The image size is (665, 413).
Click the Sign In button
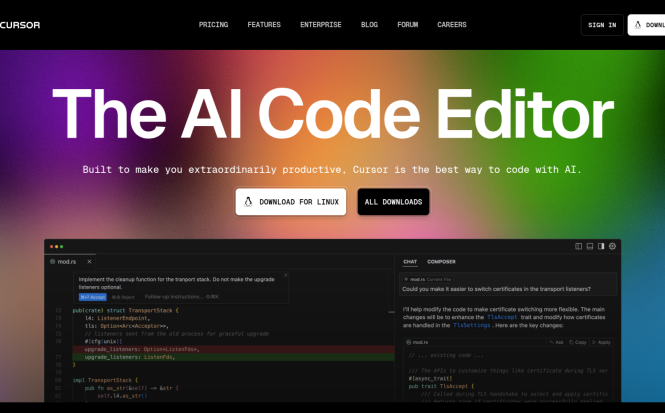[x=602, y=25]
